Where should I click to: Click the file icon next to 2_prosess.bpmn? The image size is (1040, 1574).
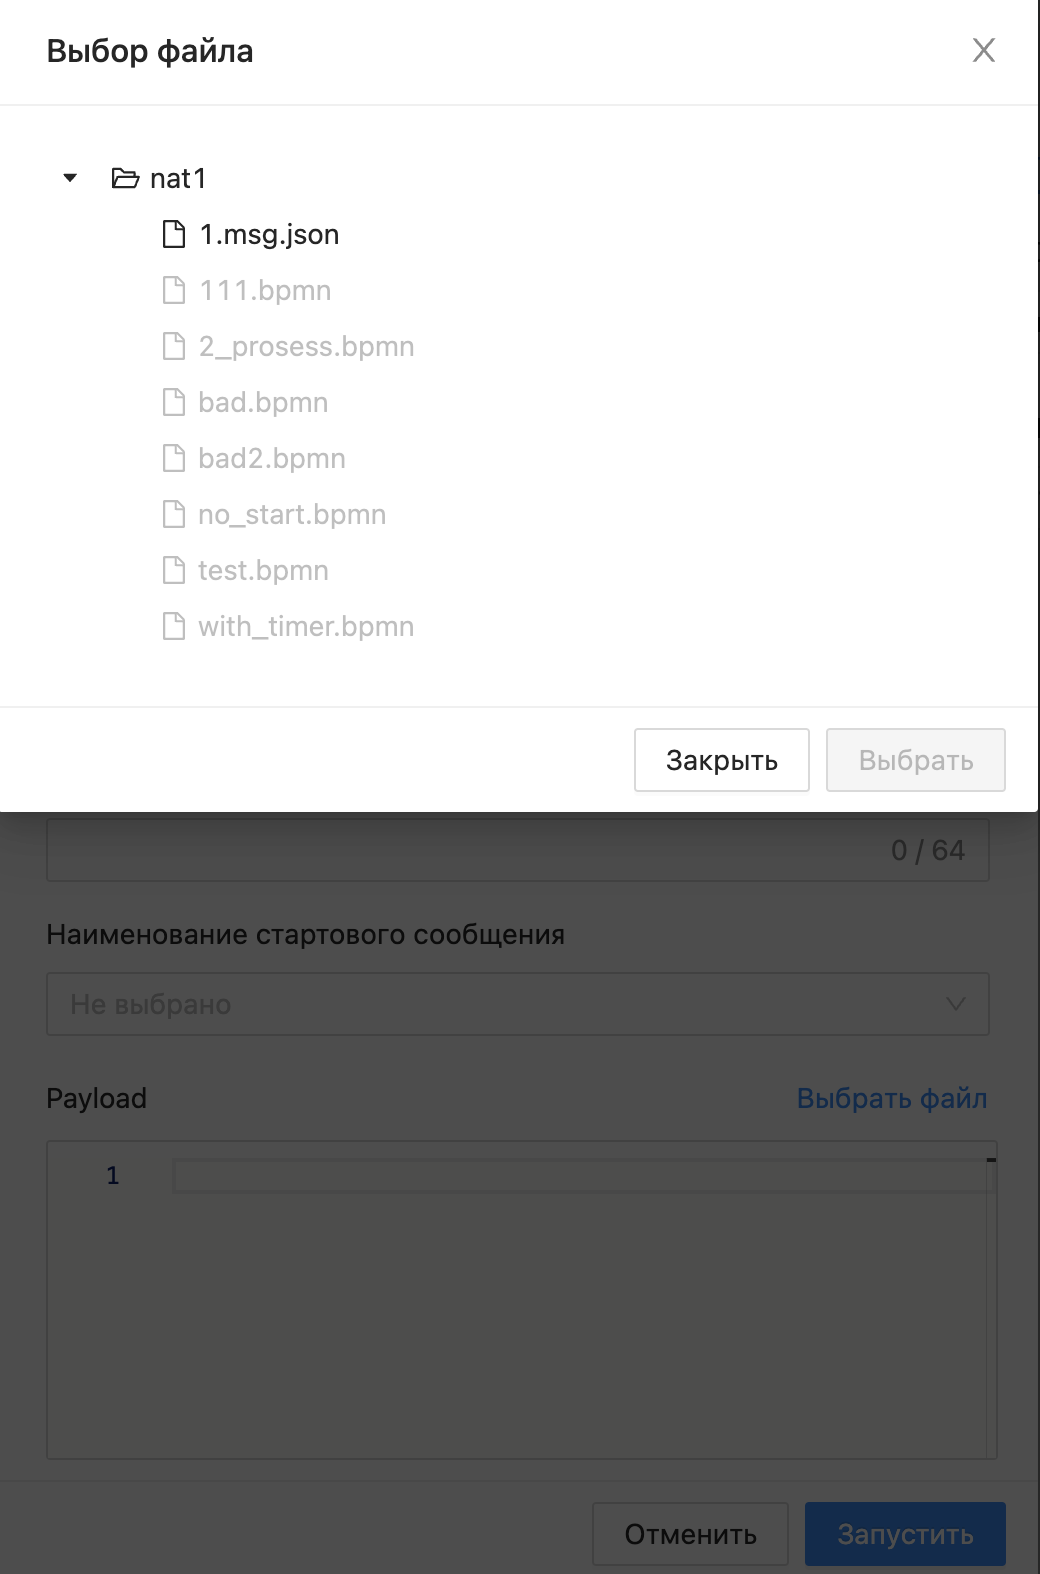coord(174,347)
